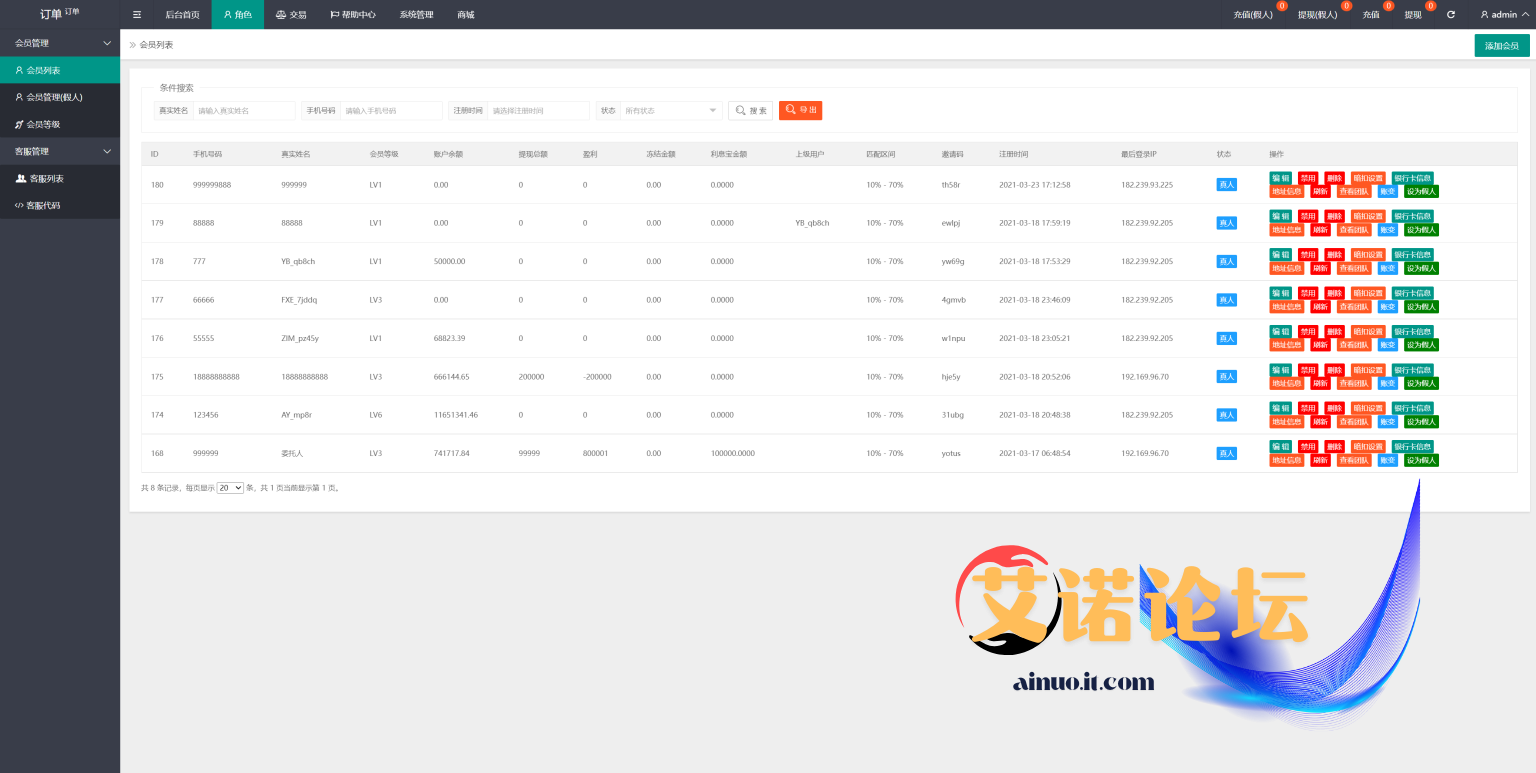Click 查看团队 for member ID 168
Image resolution: width=1536 pixels, height=773 pixels.
pyautogui.click(x=1354, y=460)
